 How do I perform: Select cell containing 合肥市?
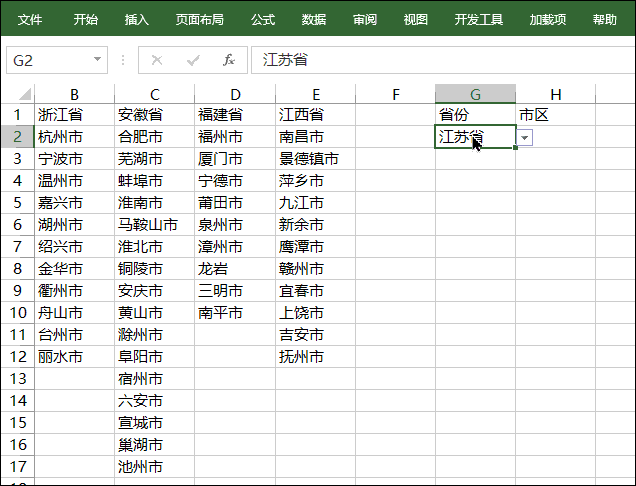(155, 137)
